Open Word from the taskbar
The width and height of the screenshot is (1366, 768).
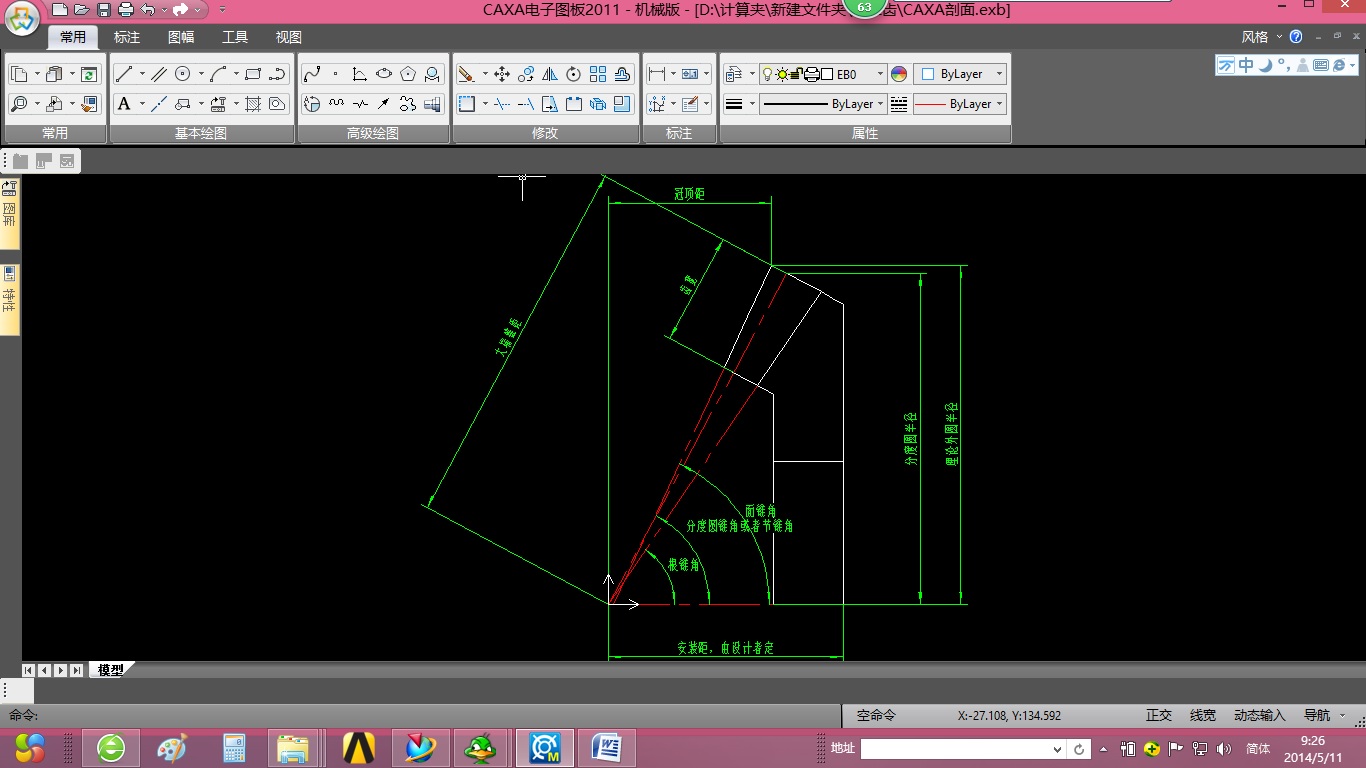pyautogui.click(x=607, y=747)
